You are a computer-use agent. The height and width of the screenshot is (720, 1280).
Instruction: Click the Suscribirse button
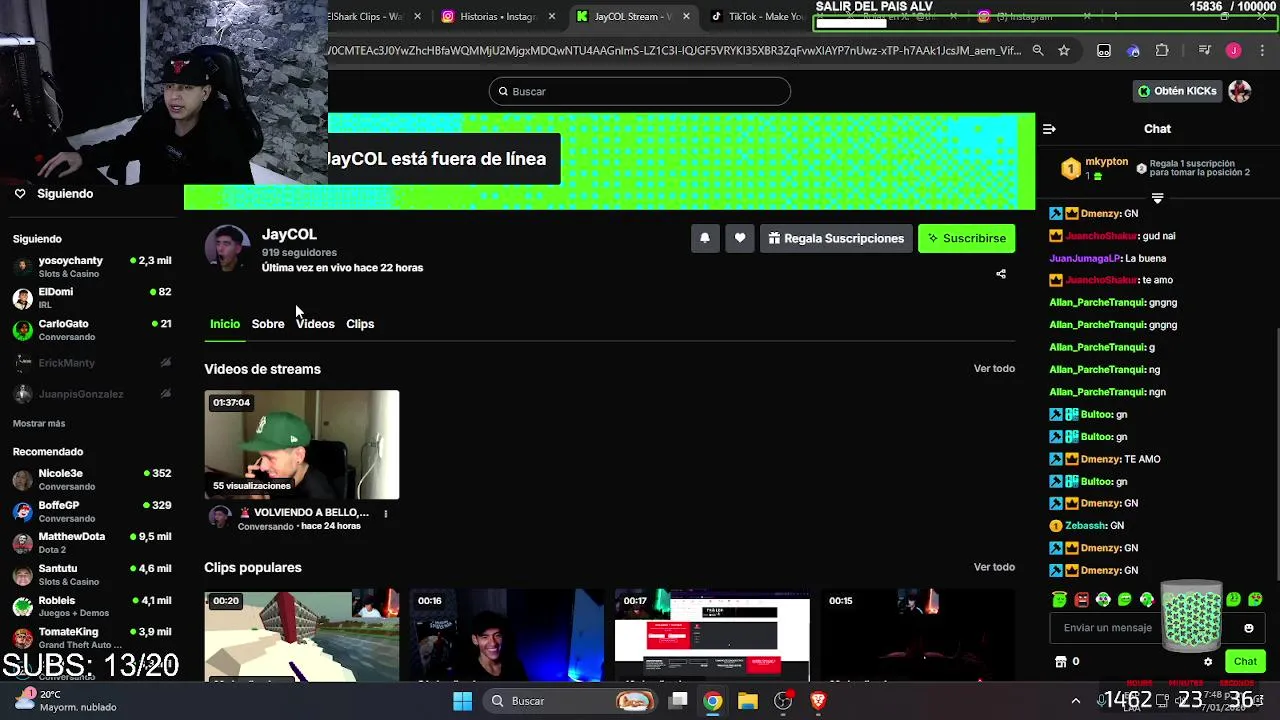[x=967, y=238]
